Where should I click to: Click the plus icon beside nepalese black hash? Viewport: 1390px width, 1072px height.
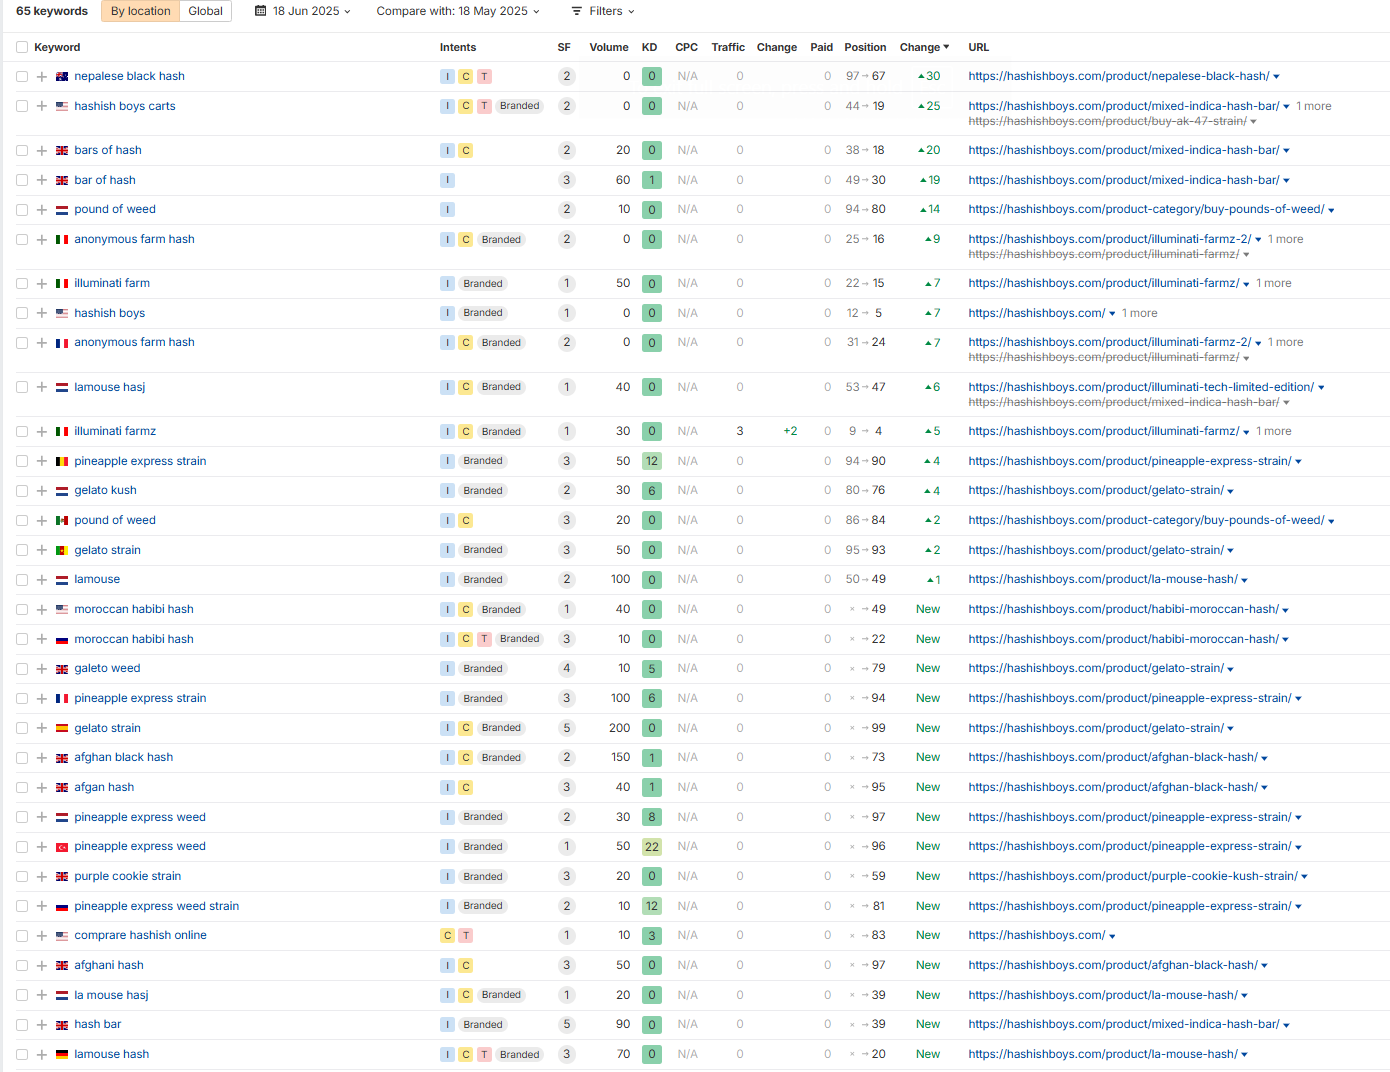(42, 77)
